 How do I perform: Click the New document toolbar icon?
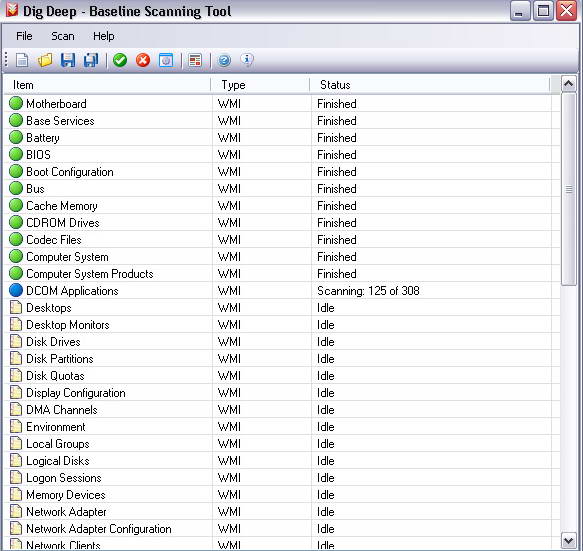point(22,60)
